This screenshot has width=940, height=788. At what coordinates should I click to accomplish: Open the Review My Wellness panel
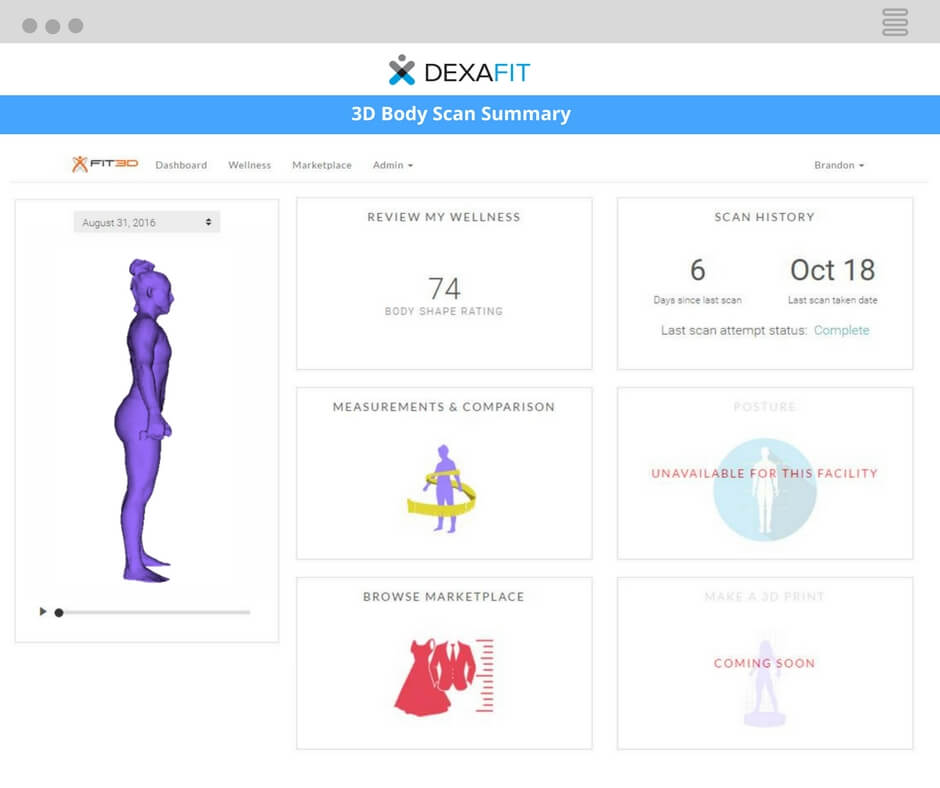[443, 283]
